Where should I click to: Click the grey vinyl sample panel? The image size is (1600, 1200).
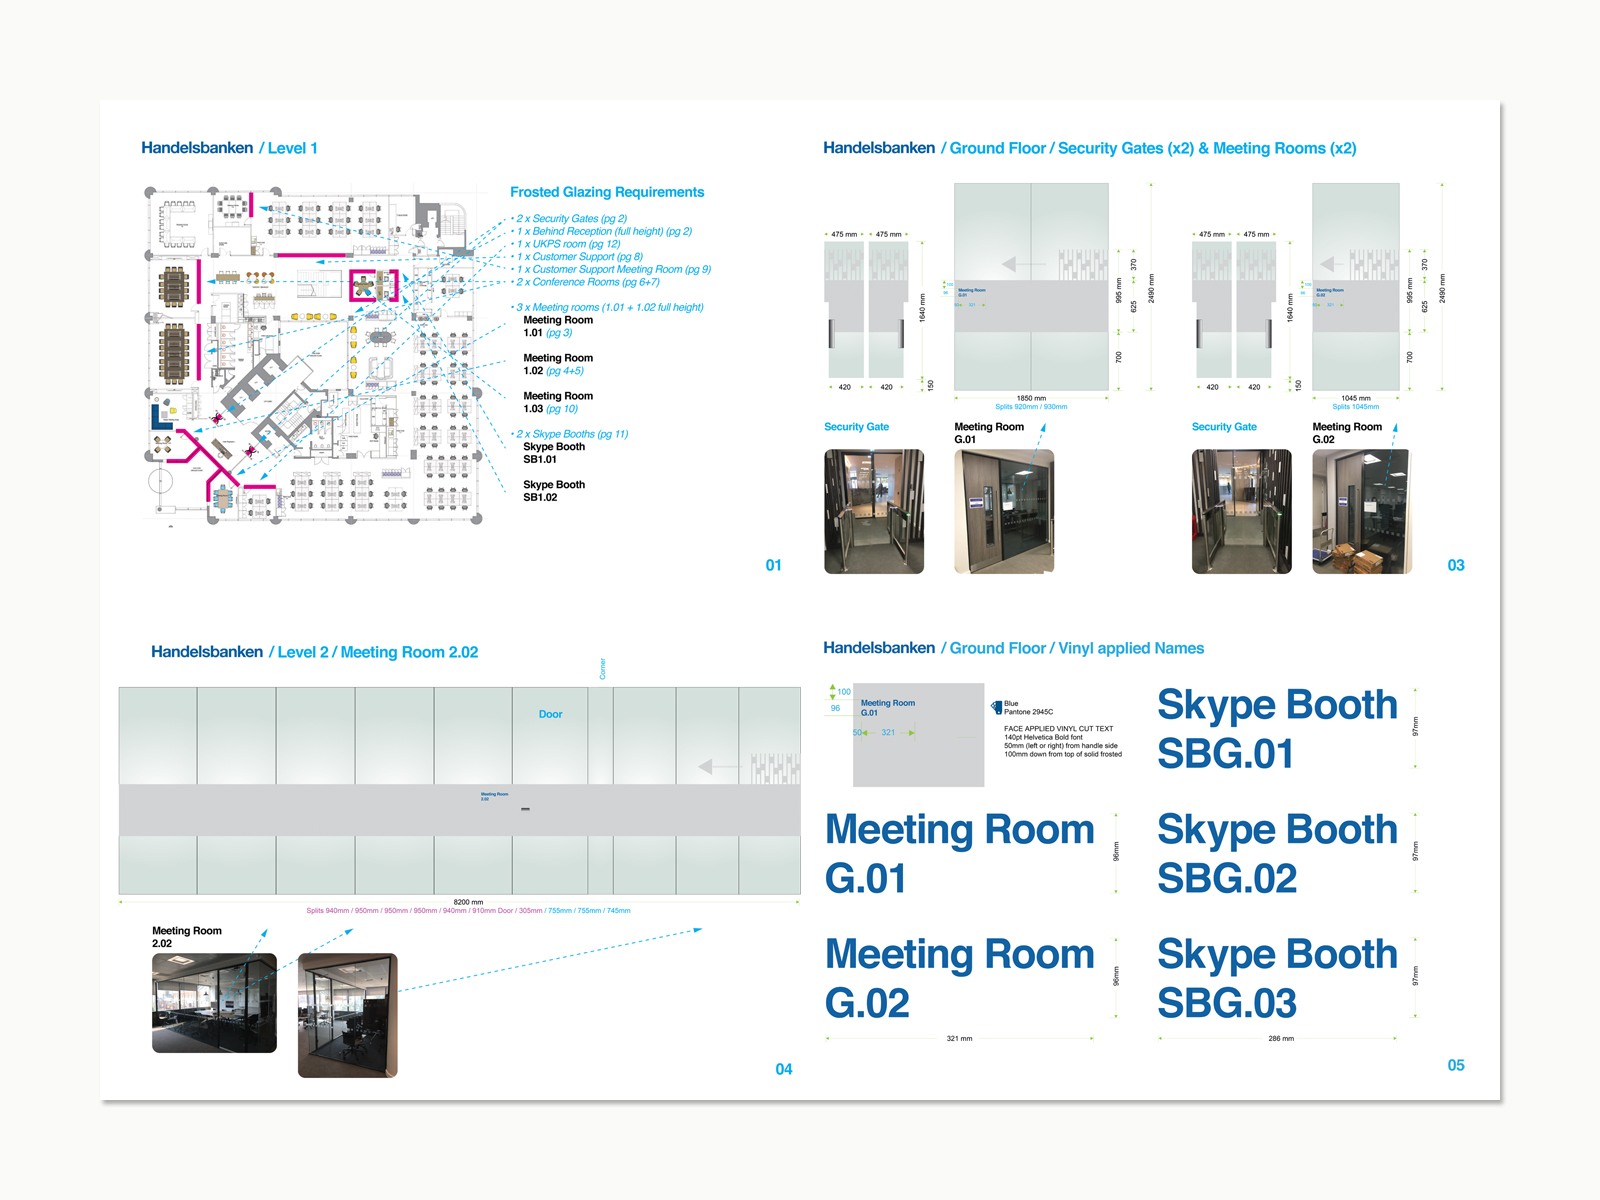[919, 735]
